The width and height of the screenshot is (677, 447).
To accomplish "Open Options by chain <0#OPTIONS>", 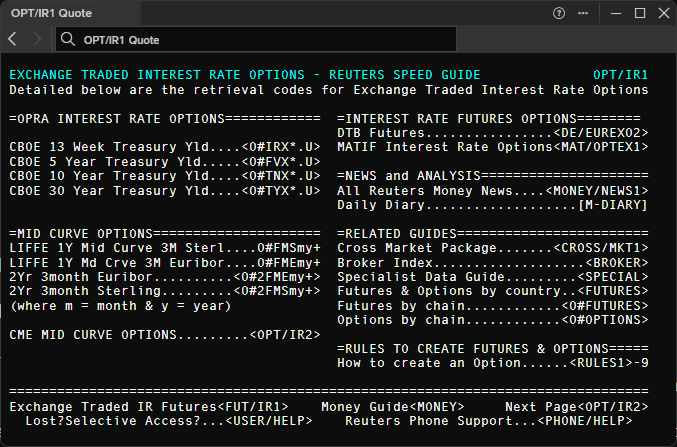I will coord(604,320).
